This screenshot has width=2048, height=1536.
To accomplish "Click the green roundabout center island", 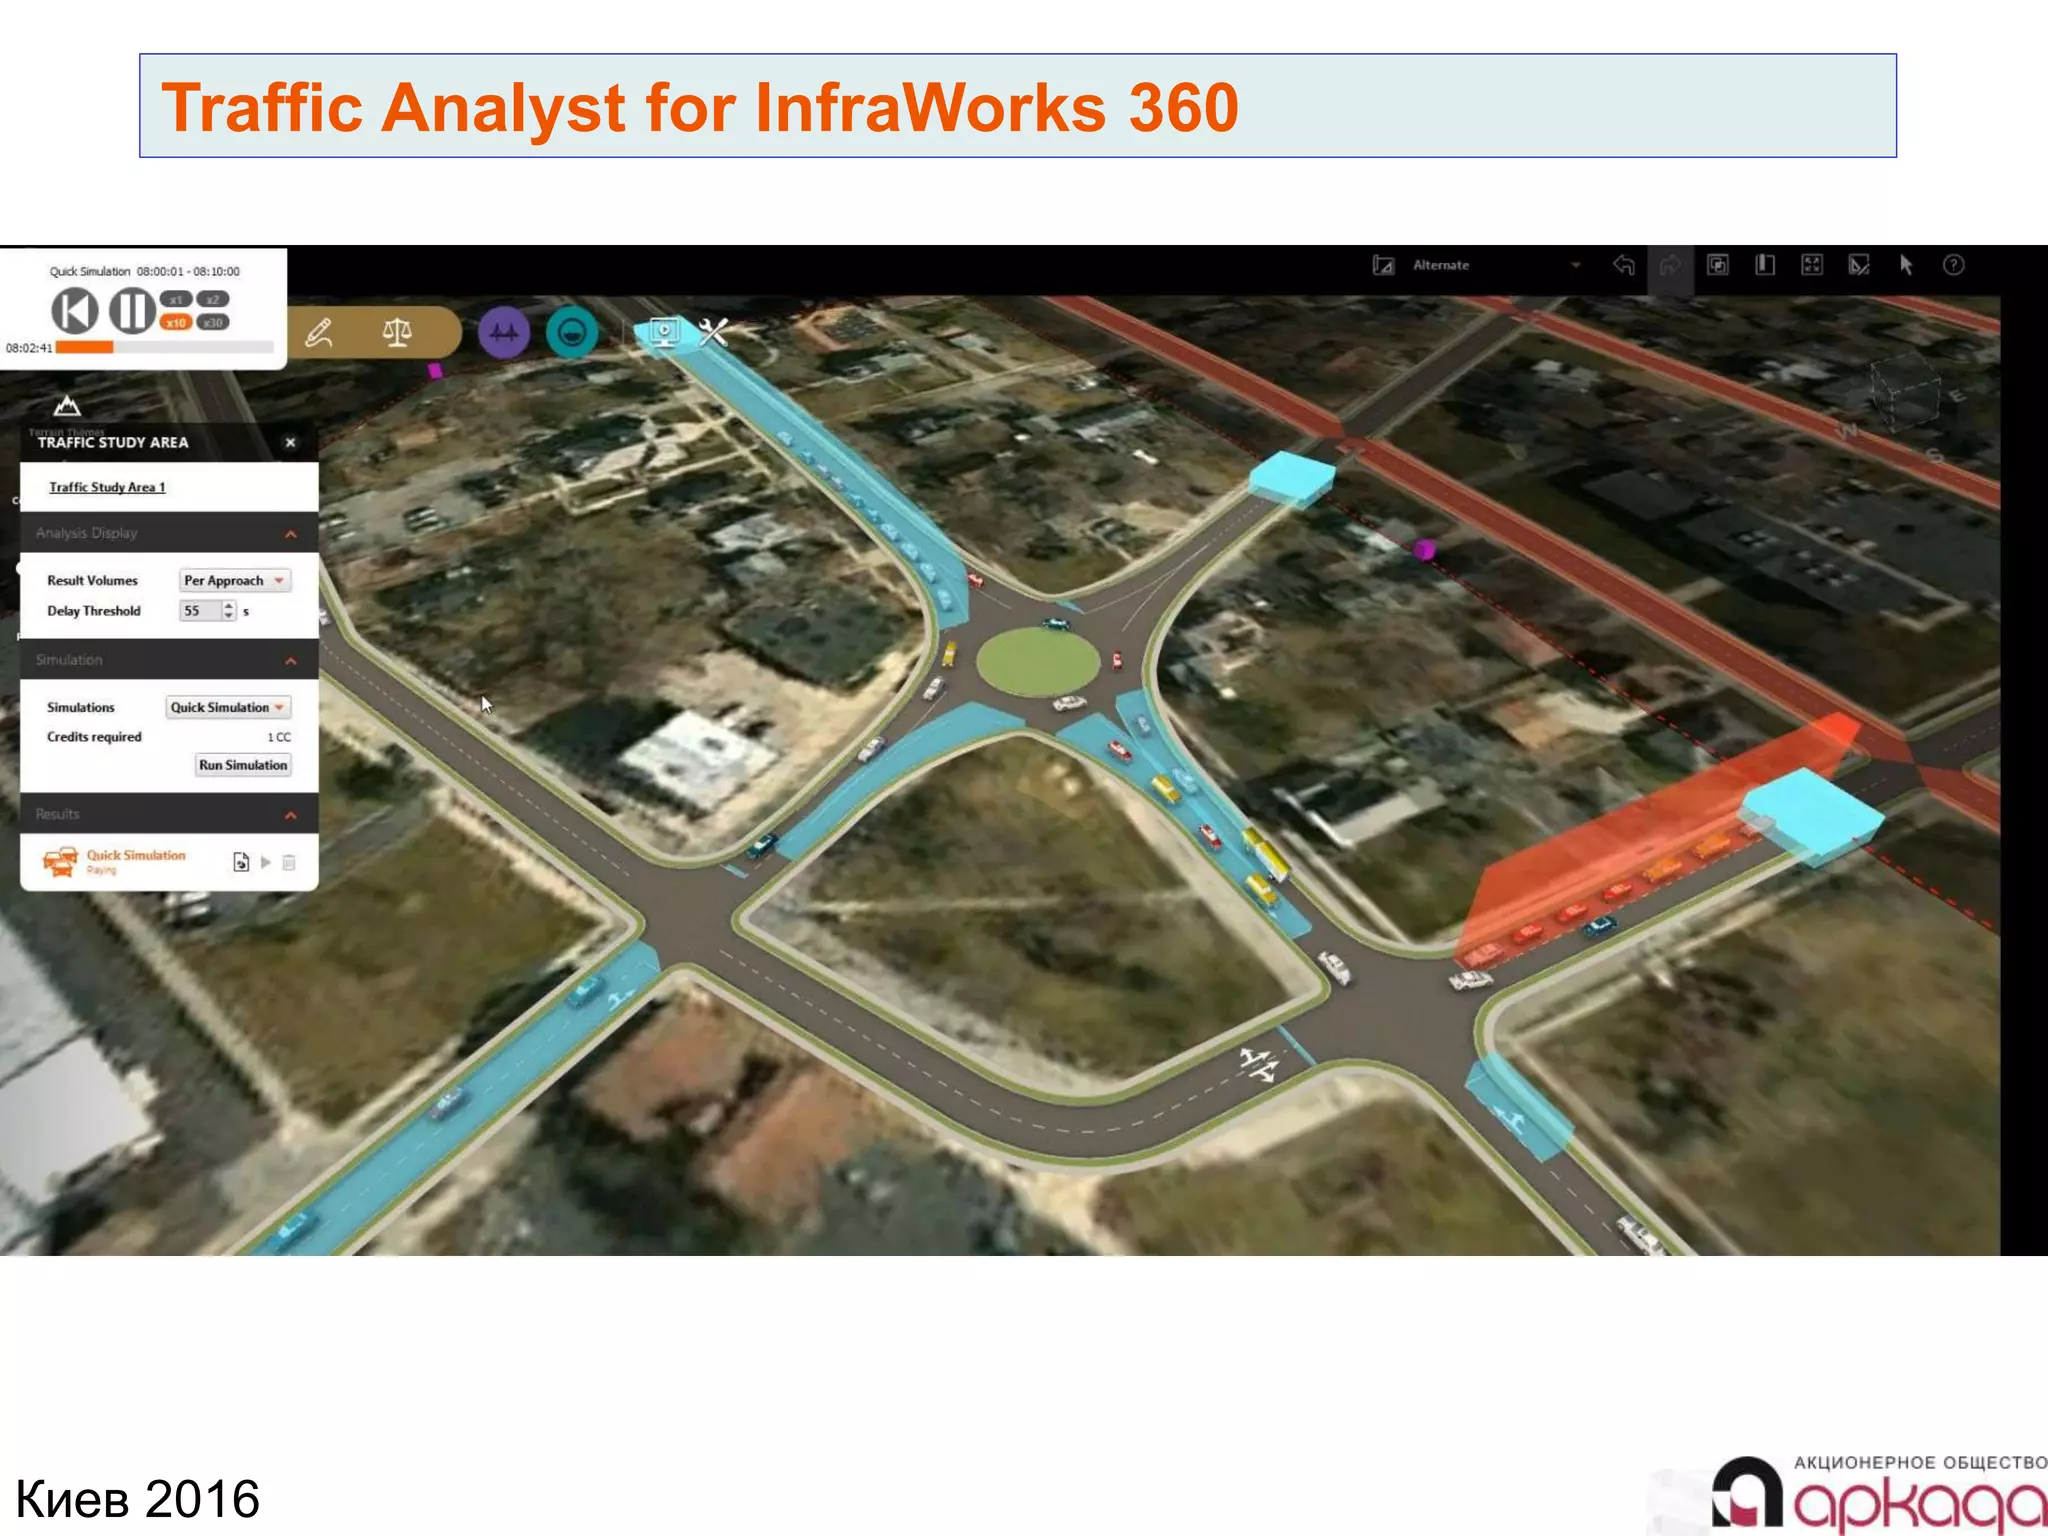I will click(x=1037, y=662).
